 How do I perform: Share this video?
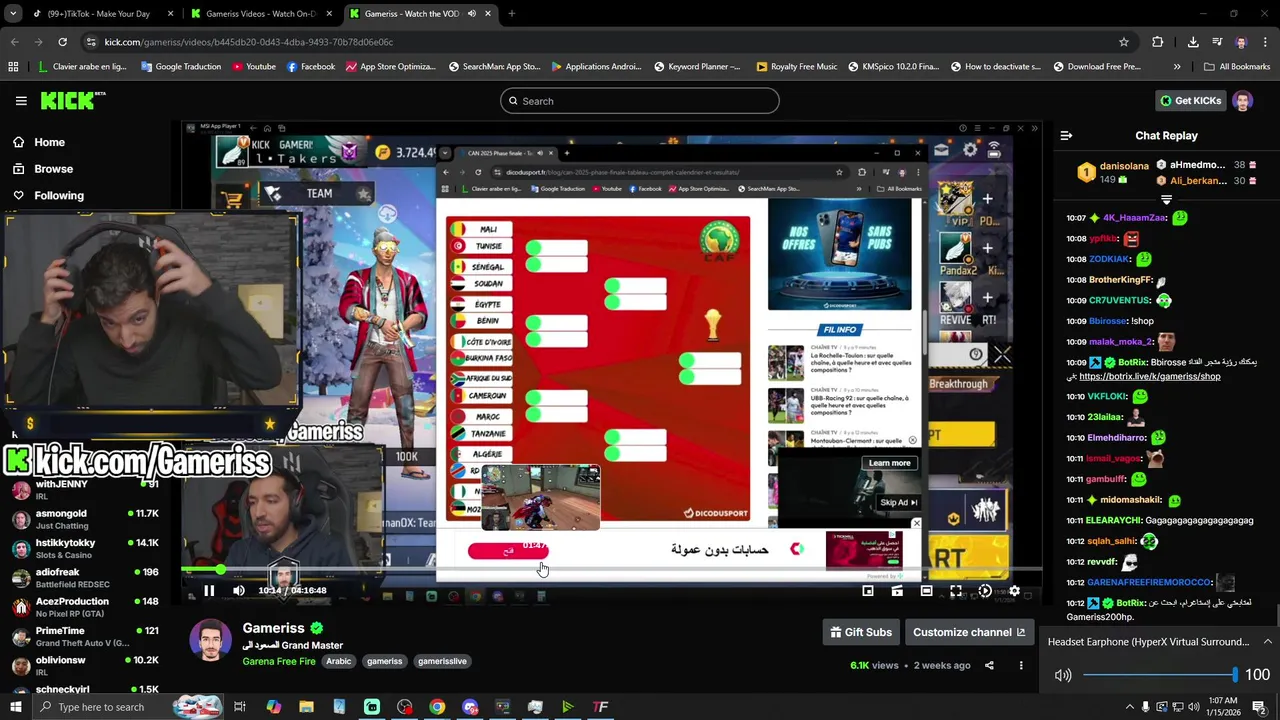click(989, 665)
